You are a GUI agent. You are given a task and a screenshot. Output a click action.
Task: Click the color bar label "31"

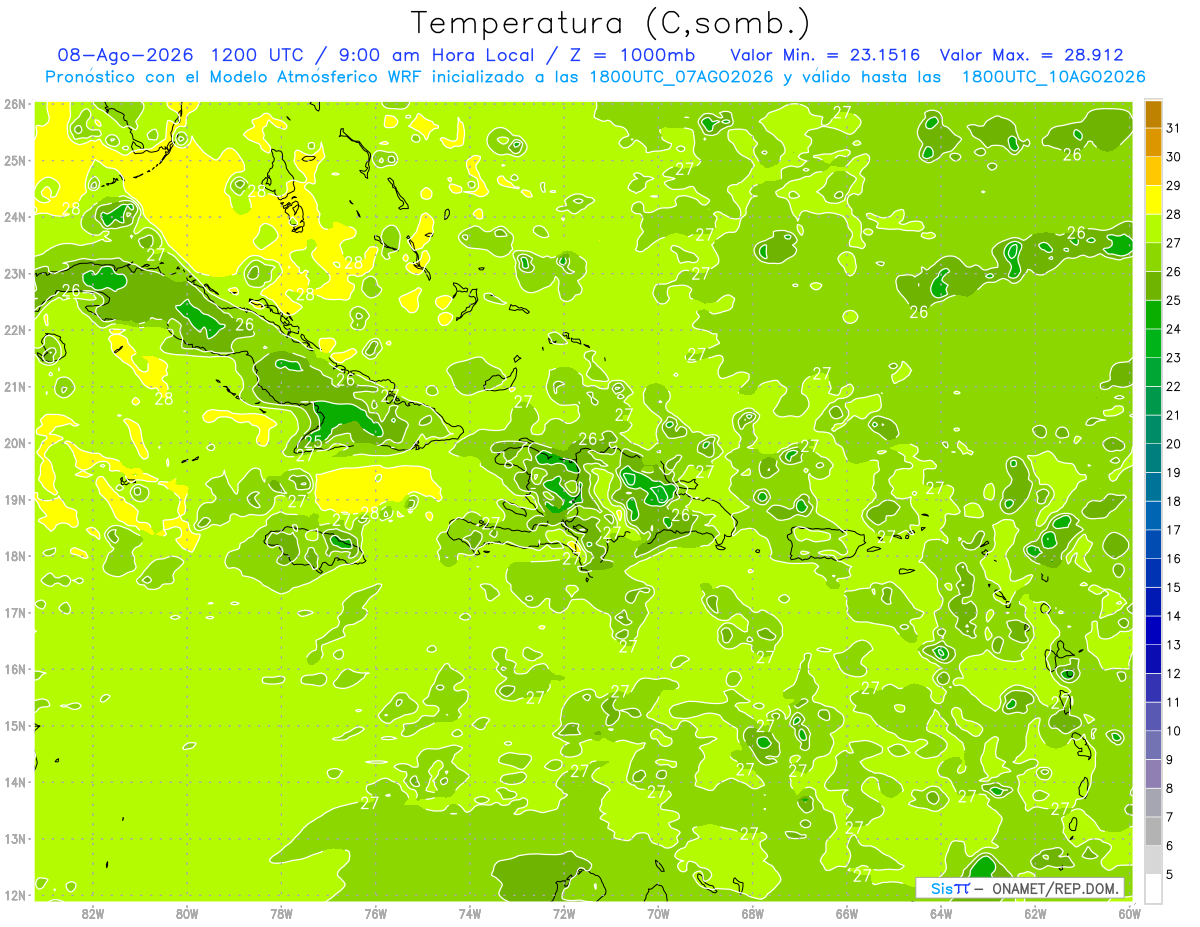(x=1173, y=128)
